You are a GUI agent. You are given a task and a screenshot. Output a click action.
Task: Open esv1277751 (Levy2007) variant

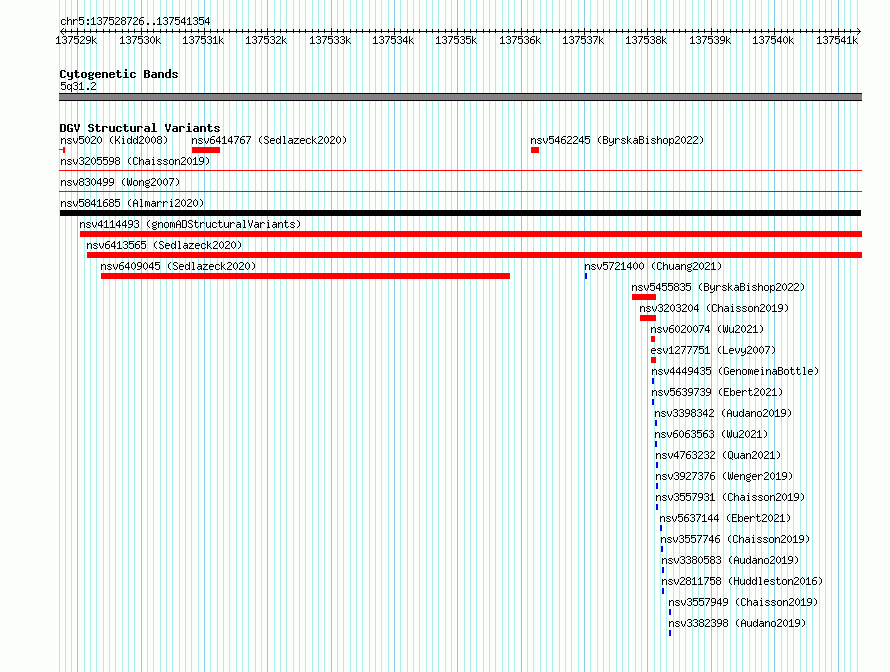(x=713, y=350)
